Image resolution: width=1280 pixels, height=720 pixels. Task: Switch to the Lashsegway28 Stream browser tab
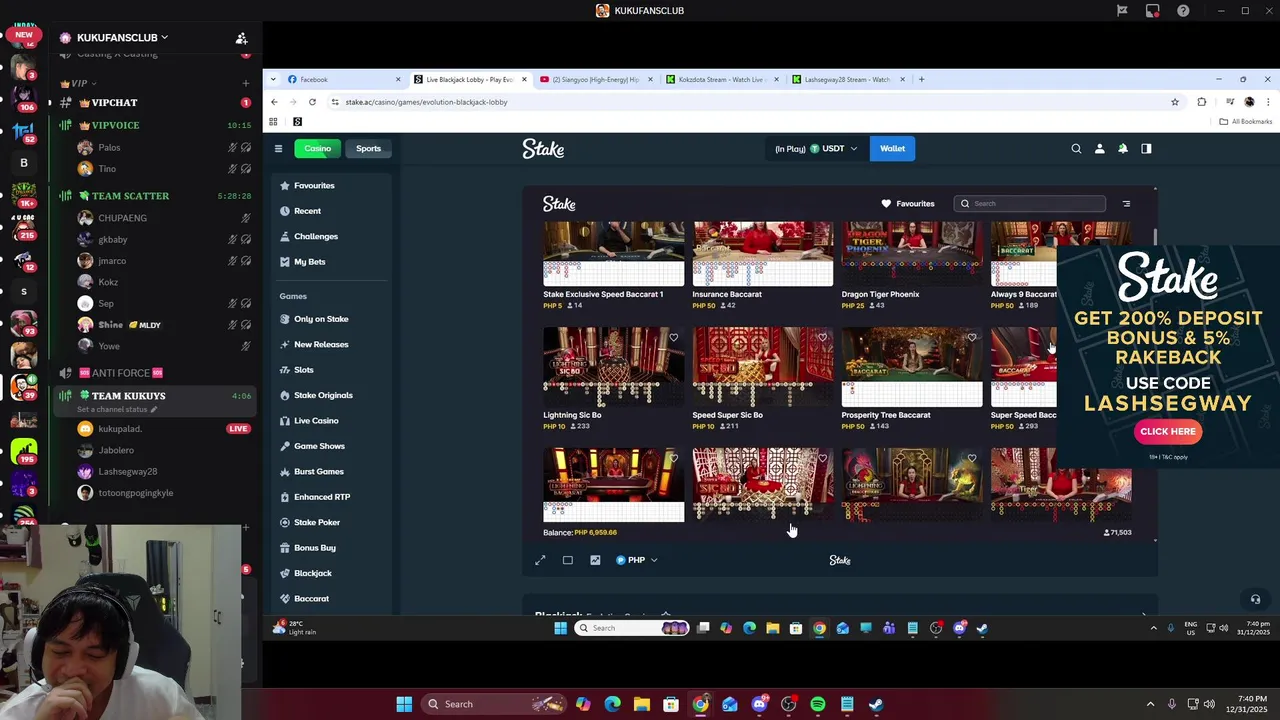[847, 79]
